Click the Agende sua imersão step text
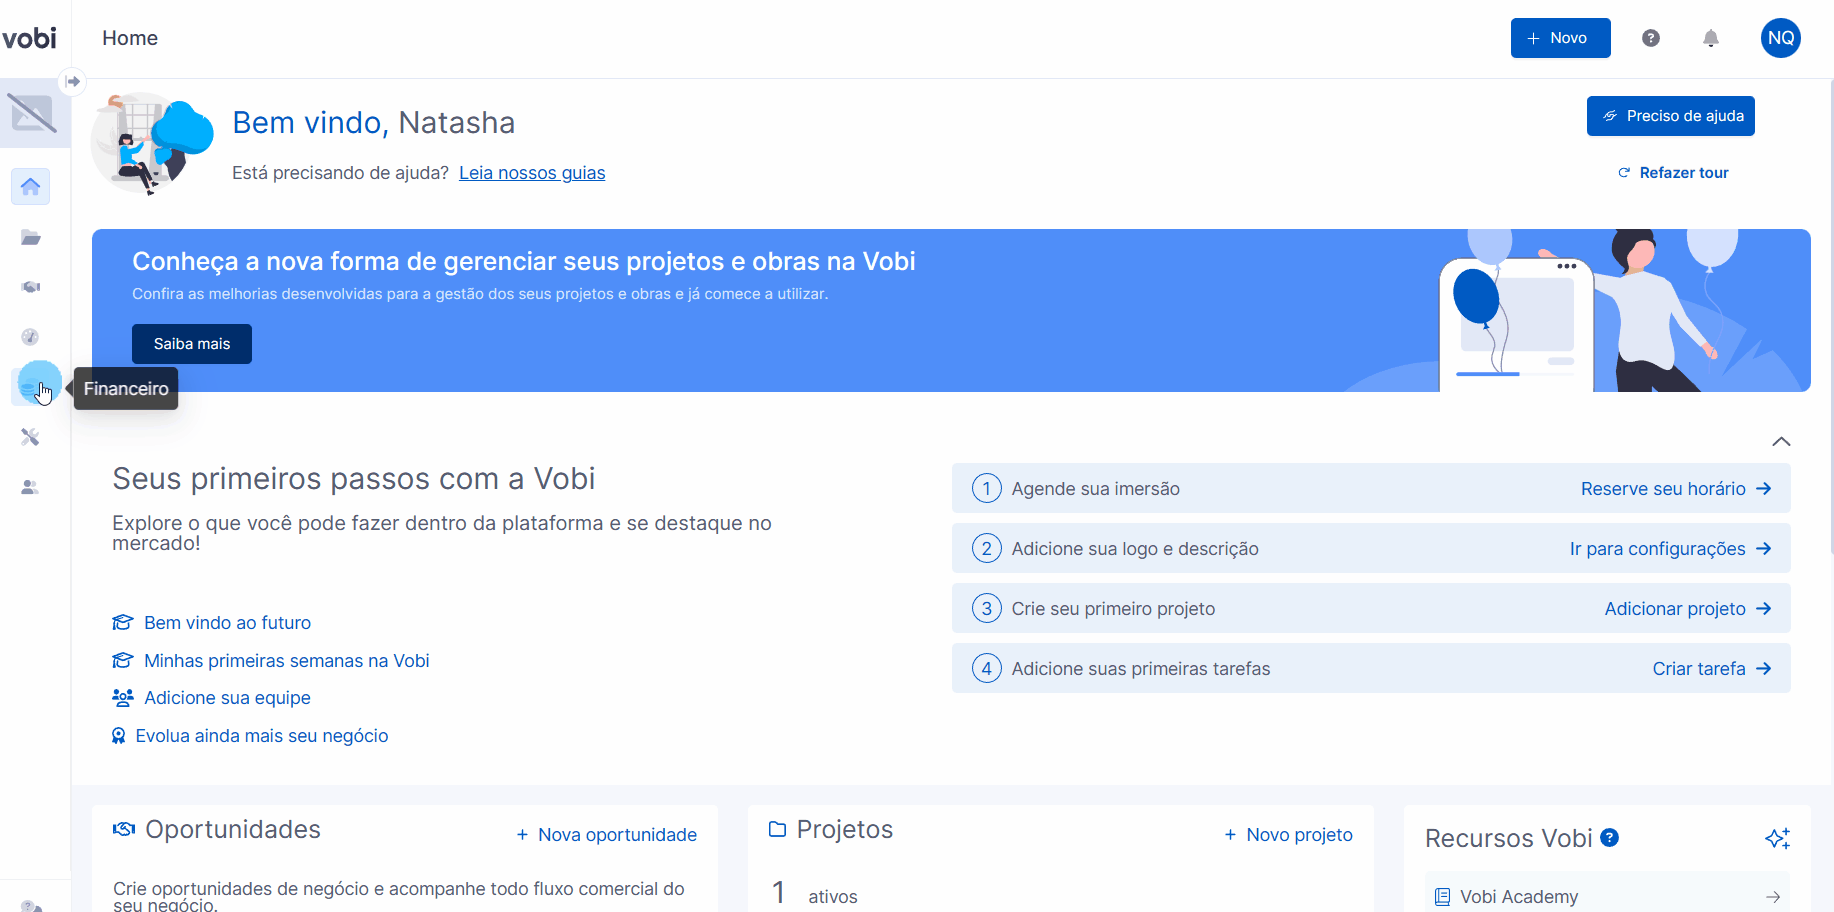The image size is (1834, 912). (1095, 489)
